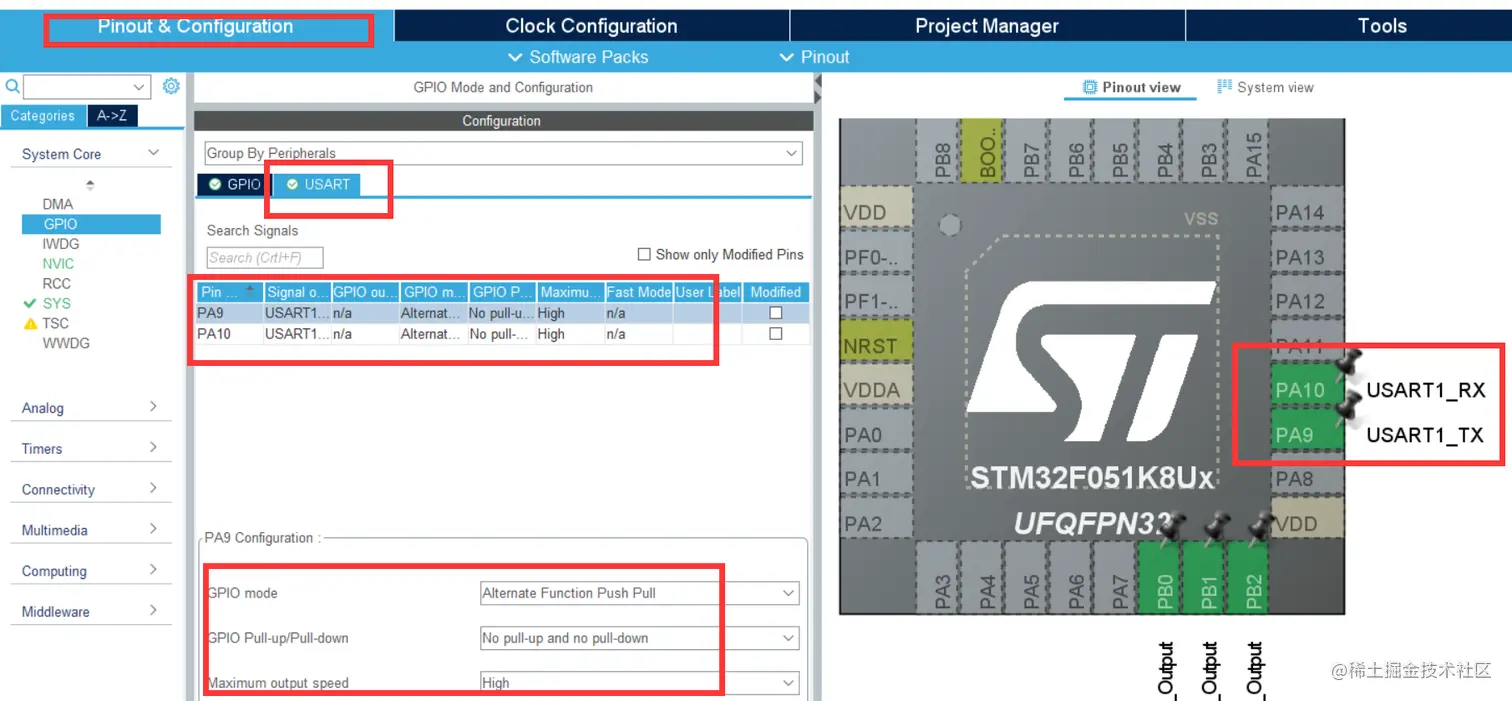Open the Project Manager tab
1512x701 pixels.
point(987,26)
